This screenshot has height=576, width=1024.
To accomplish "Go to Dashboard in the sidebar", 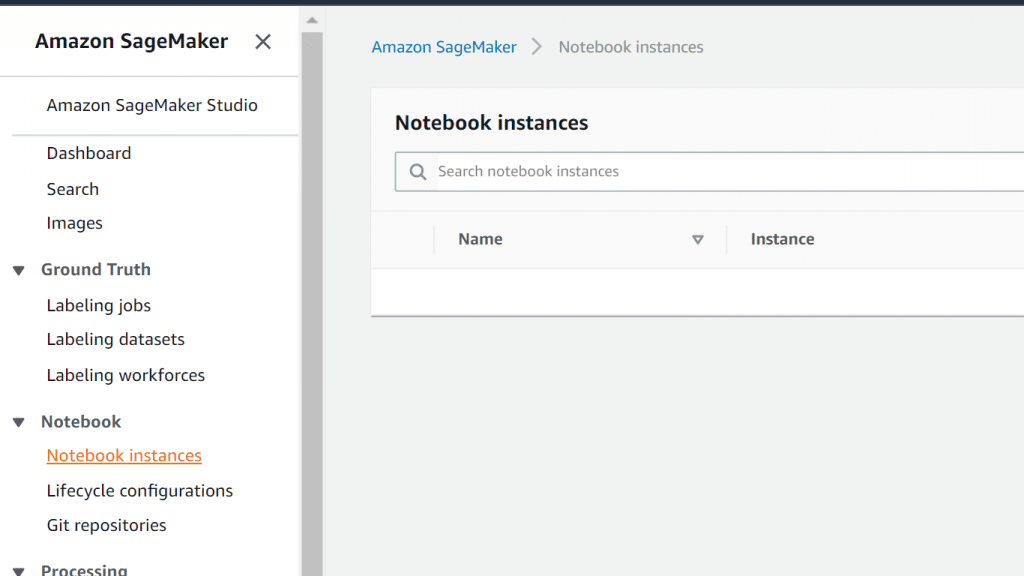I will click(89, 153).
